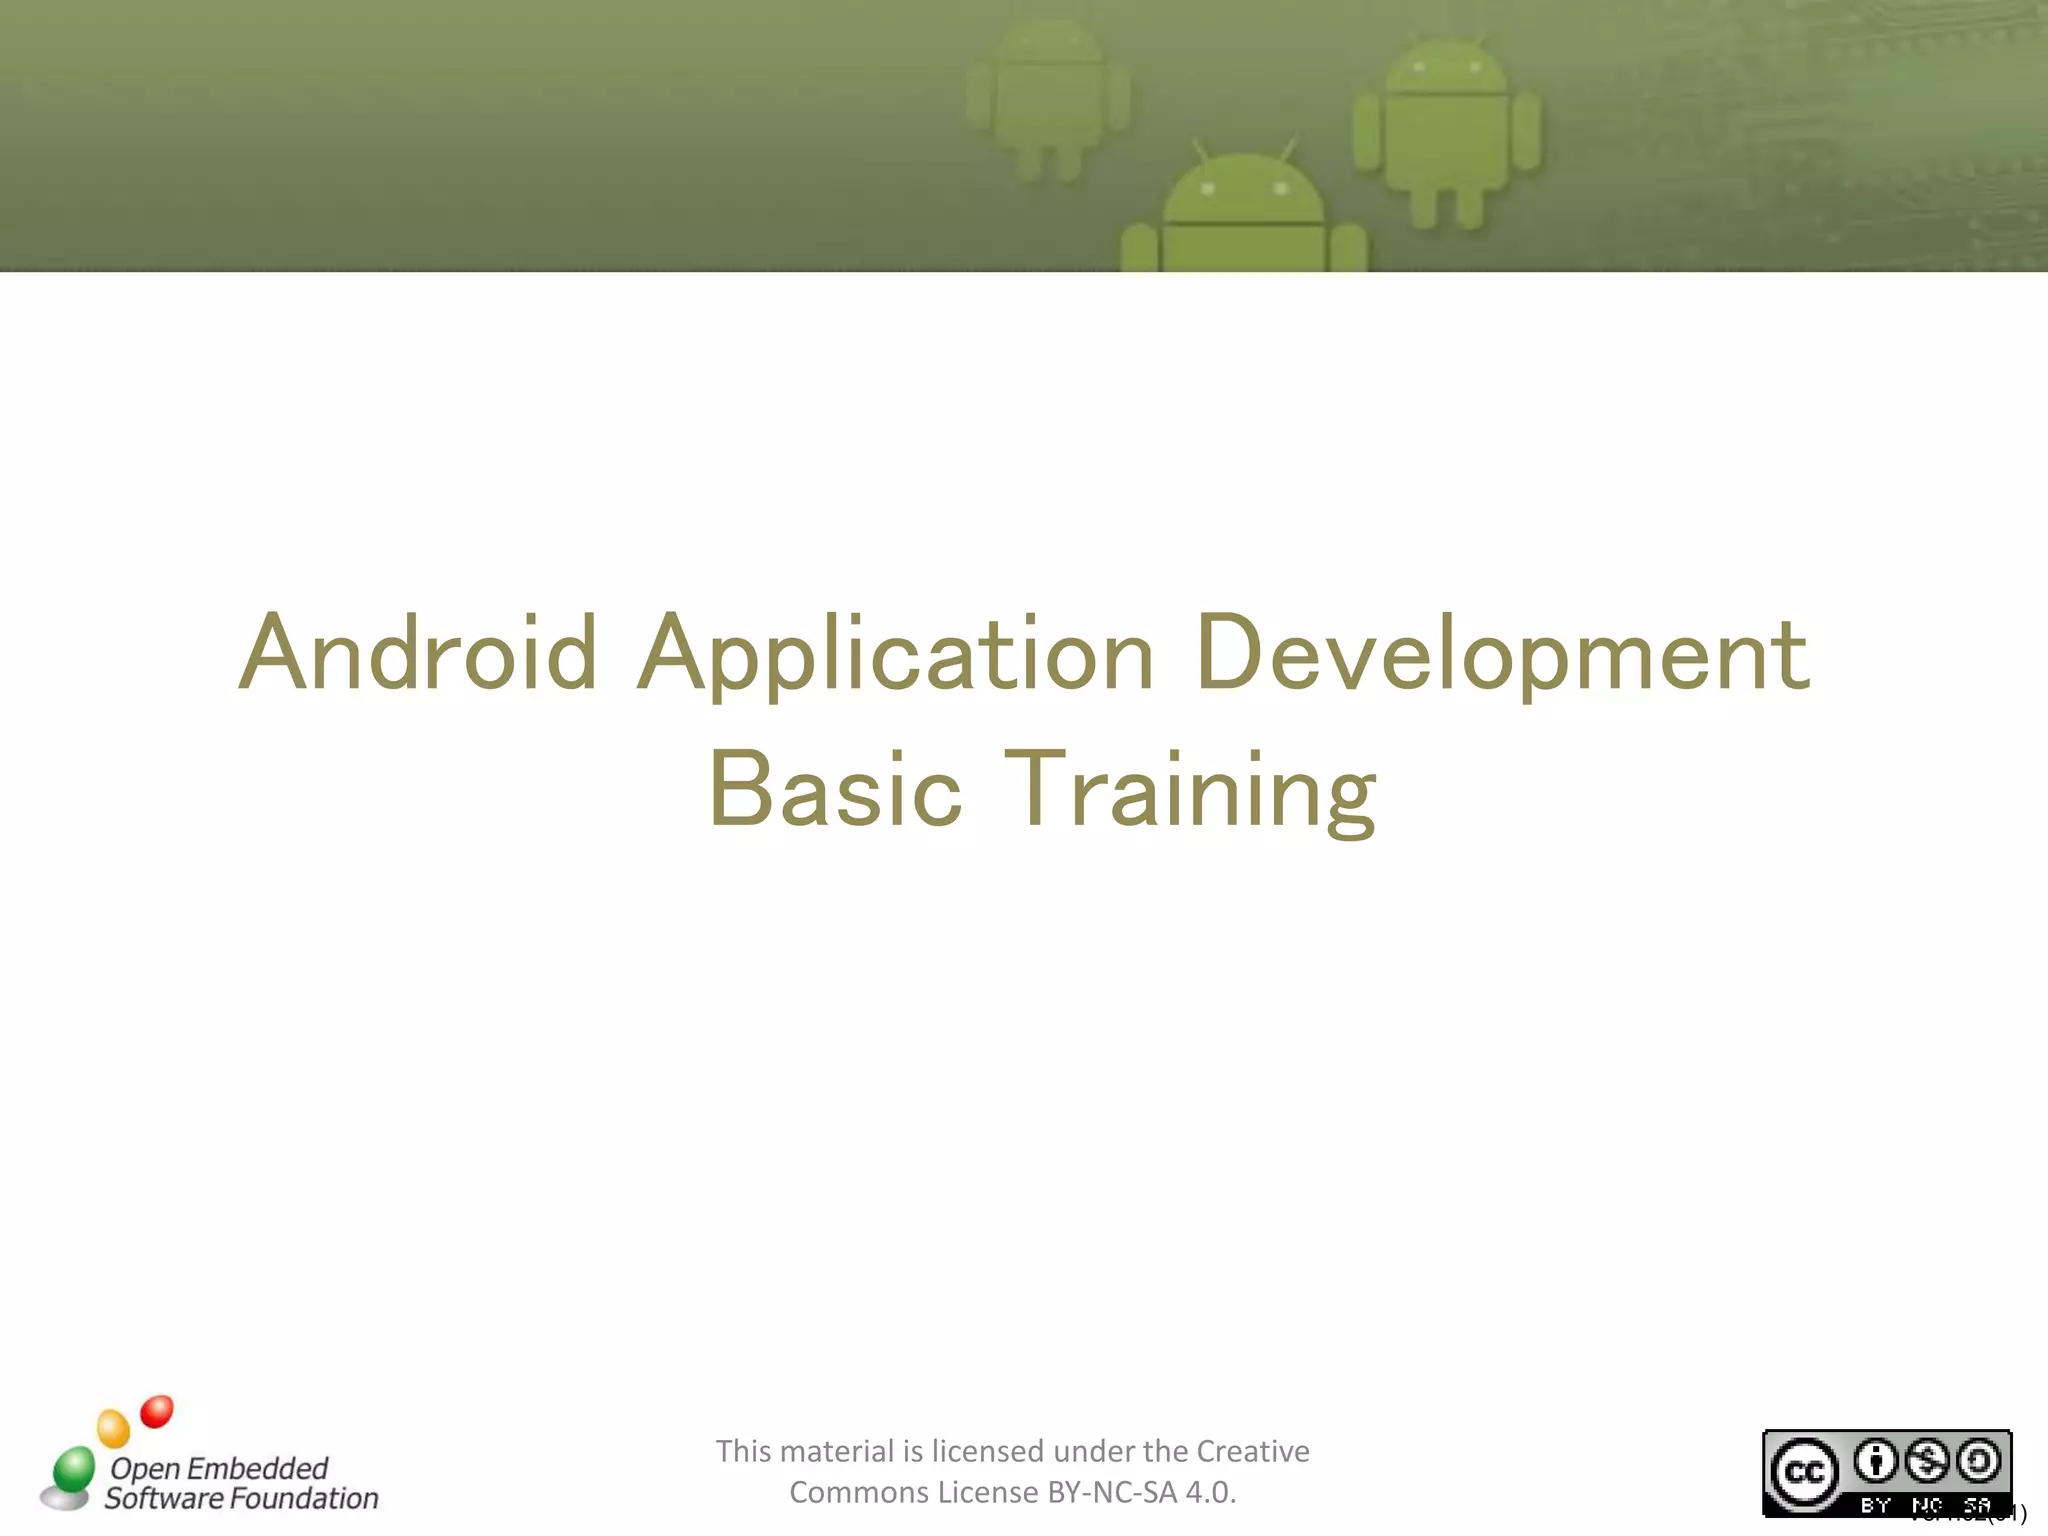The width and height of the screenshot is (2048, 1536).
Task: Click the 'Commons License BY-NC-SA 4.0.' text
Action: pos(1012,1492)
